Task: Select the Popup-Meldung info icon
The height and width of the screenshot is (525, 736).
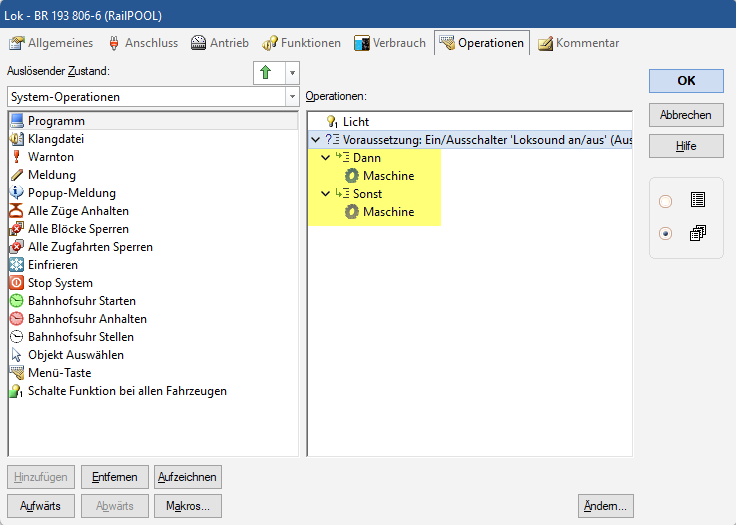Action: tap(17, 193)
